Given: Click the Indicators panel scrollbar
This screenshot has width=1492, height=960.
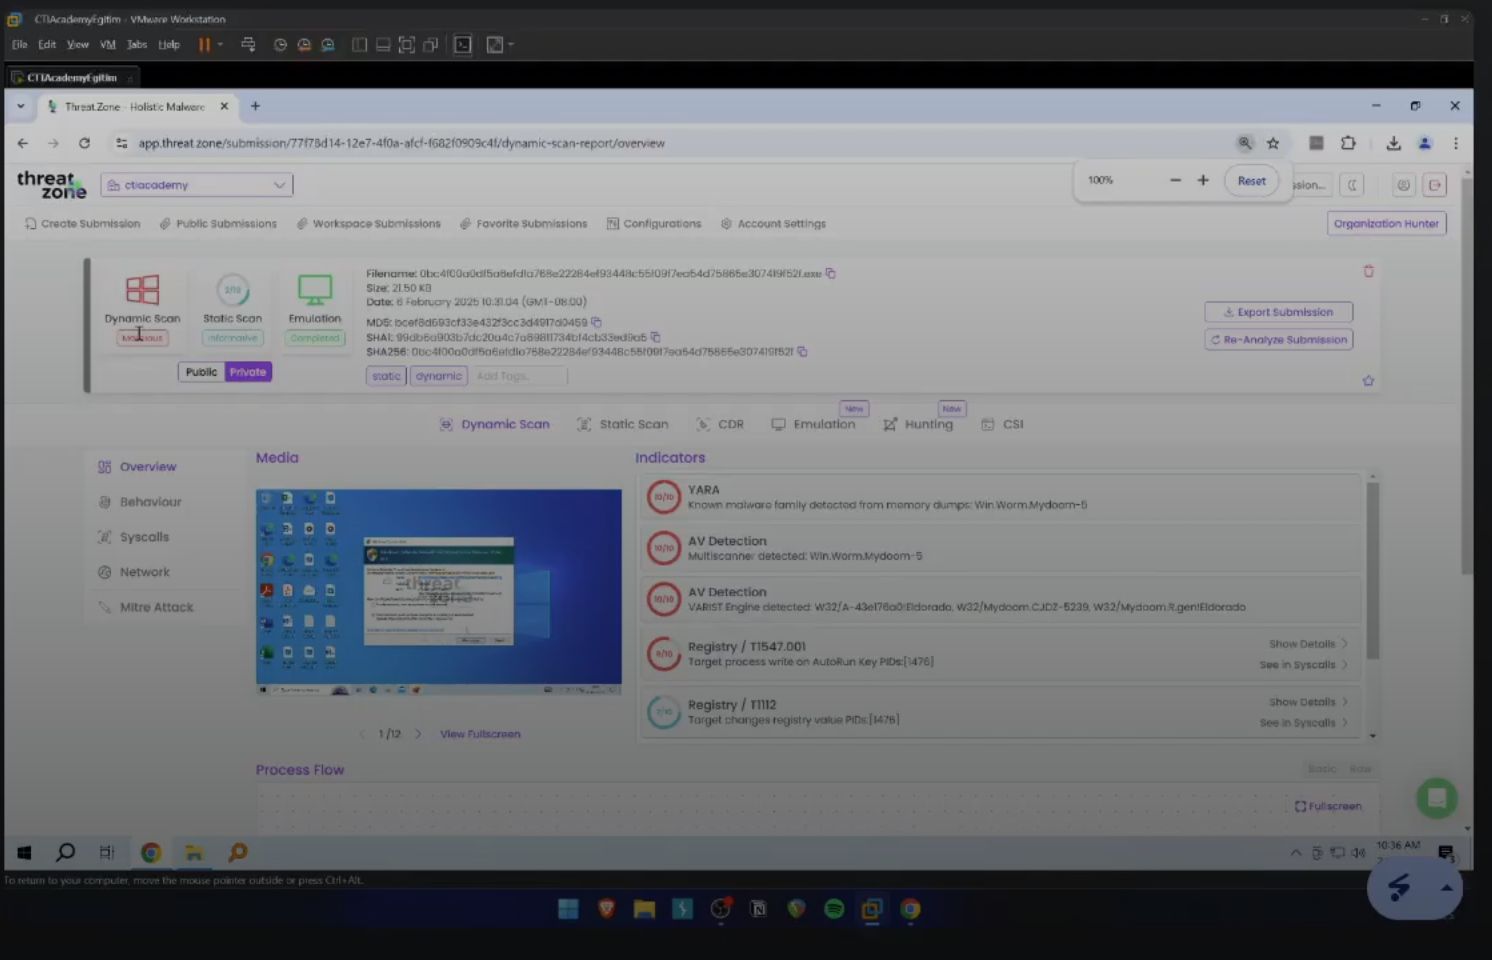Looking at the screenshot, I should 1372,571.
